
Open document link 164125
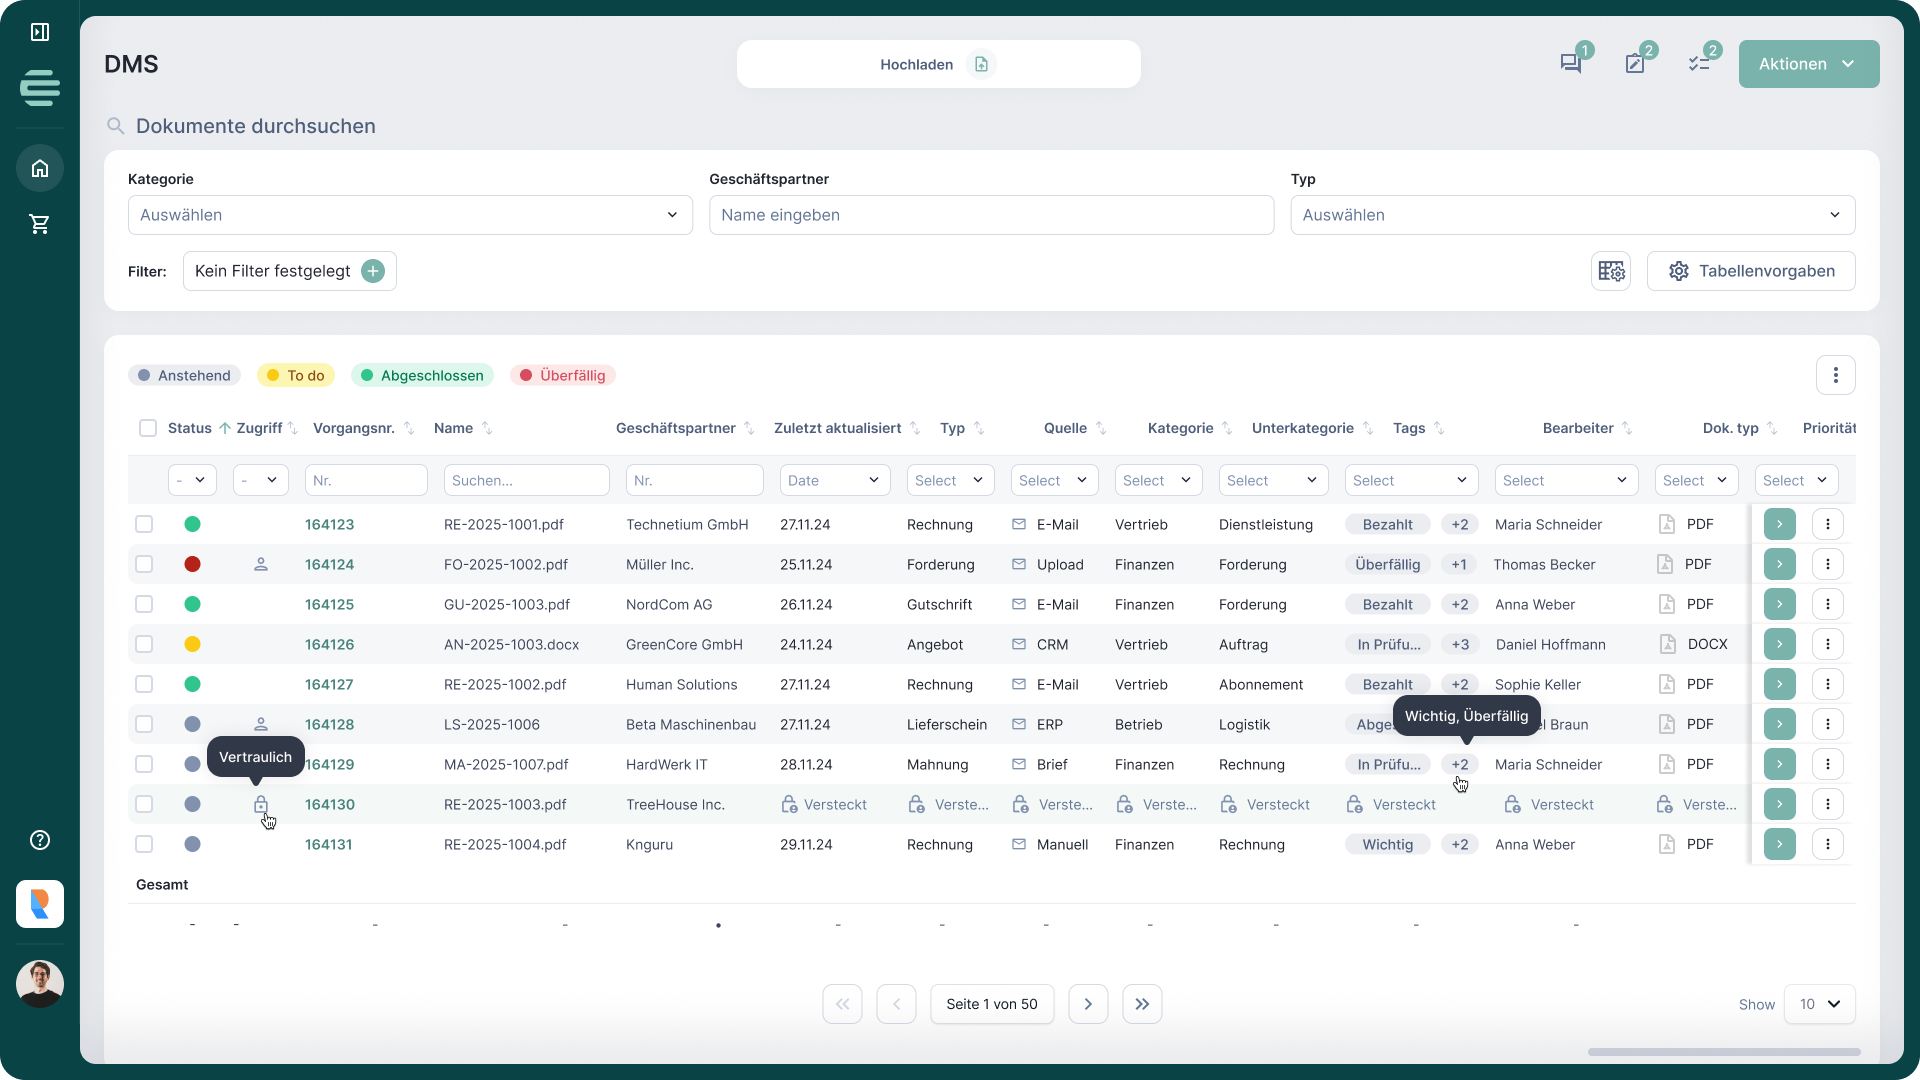[329, 604]
